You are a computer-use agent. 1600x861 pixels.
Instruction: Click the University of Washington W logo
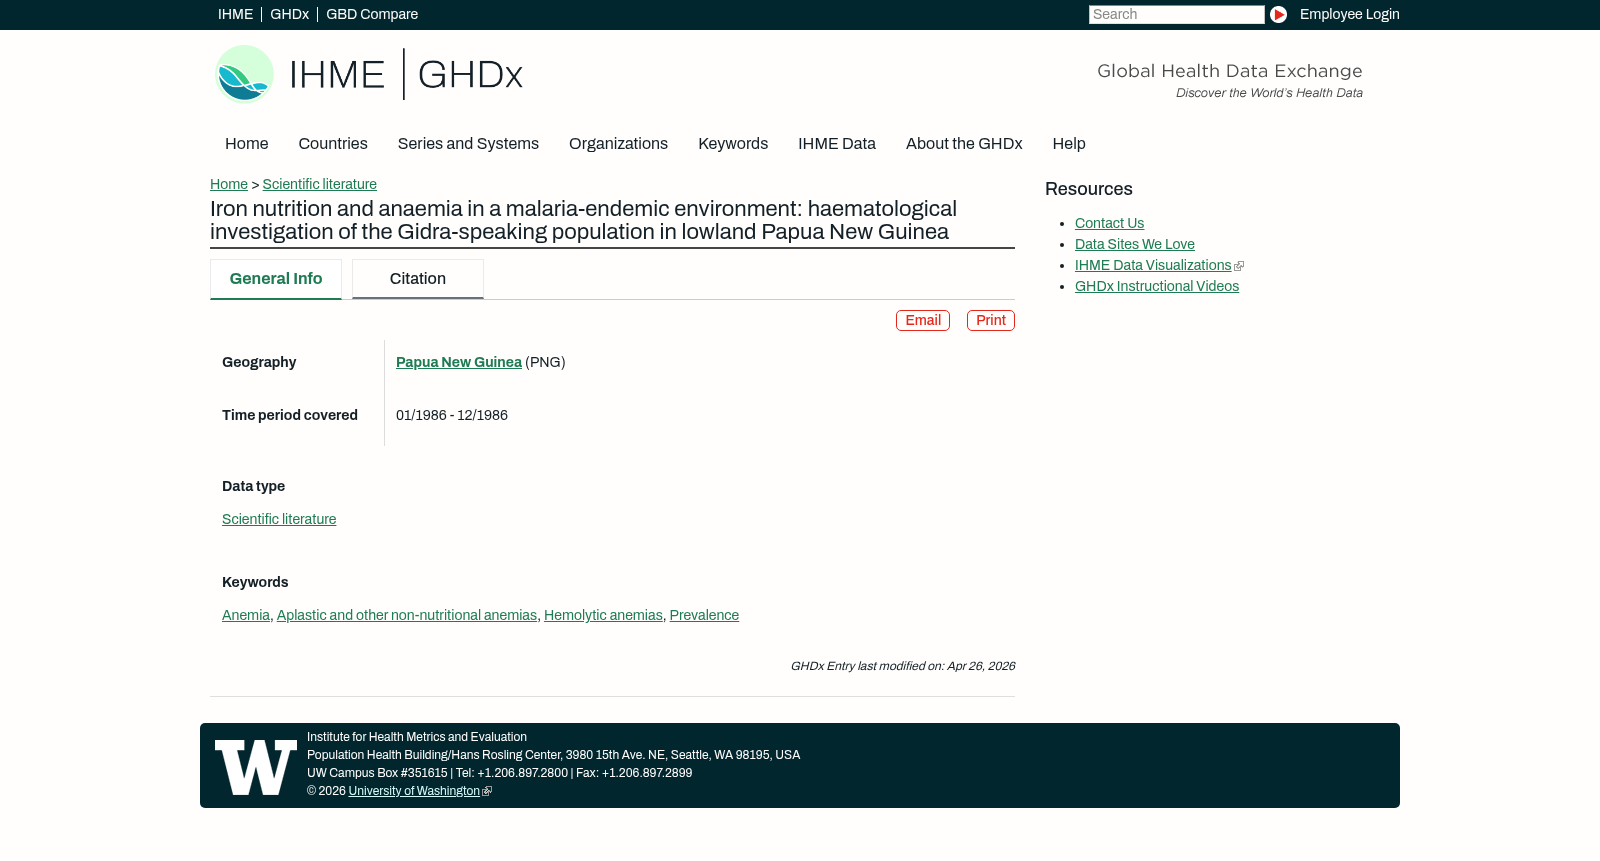256,767
